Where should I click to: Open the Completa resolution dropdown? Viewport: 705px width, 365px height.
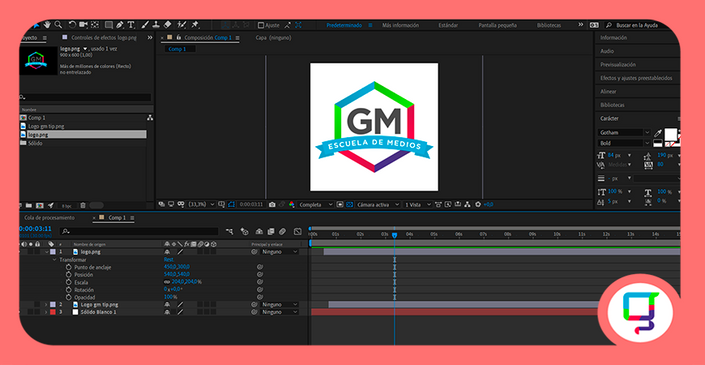coord(315,205)
